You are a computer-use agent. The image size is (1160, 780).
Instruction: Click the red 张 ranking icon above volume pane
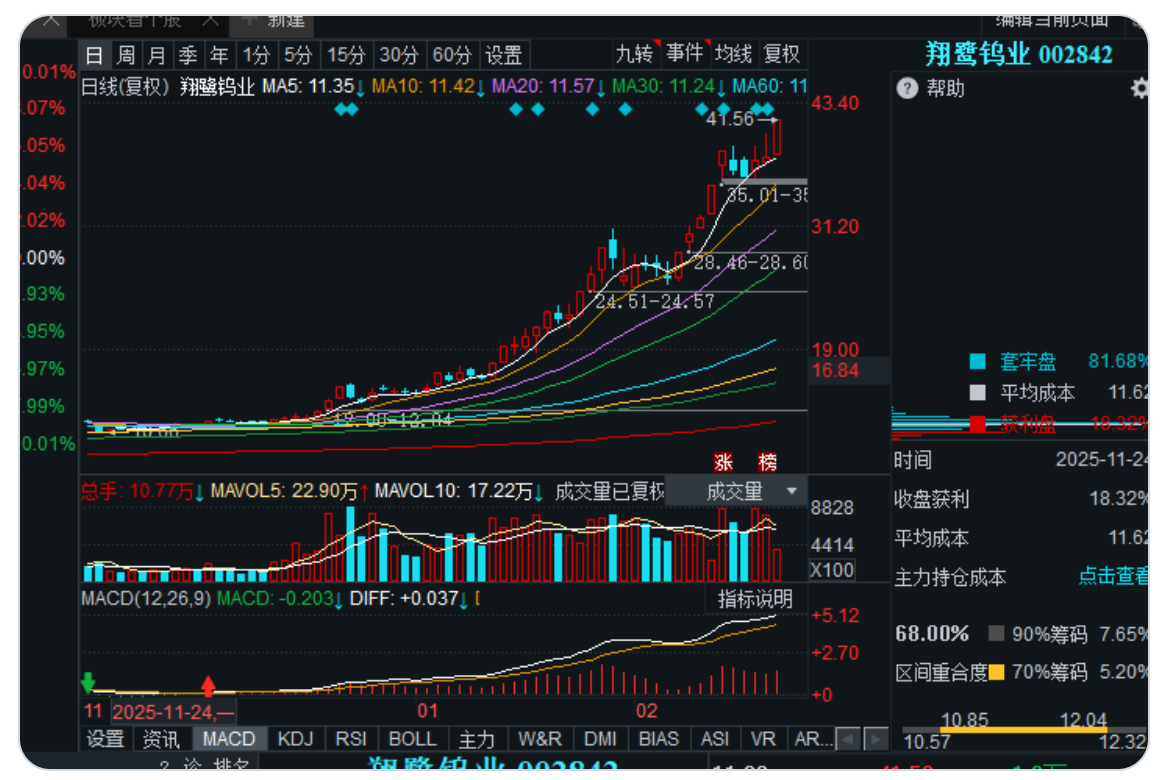724,463
